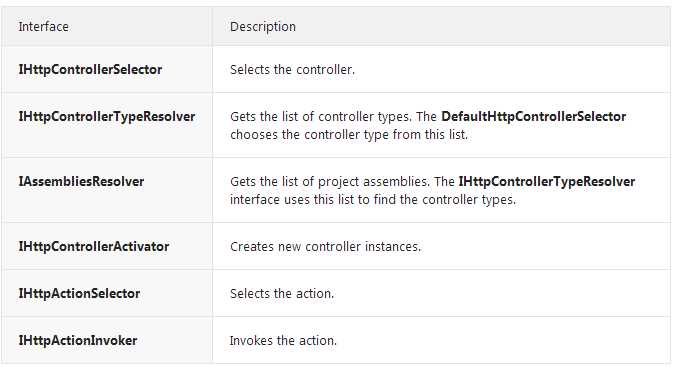Select the IHttpActionSelector interface name
This screenshot has width=674, height=367.
tap(79, 294)
